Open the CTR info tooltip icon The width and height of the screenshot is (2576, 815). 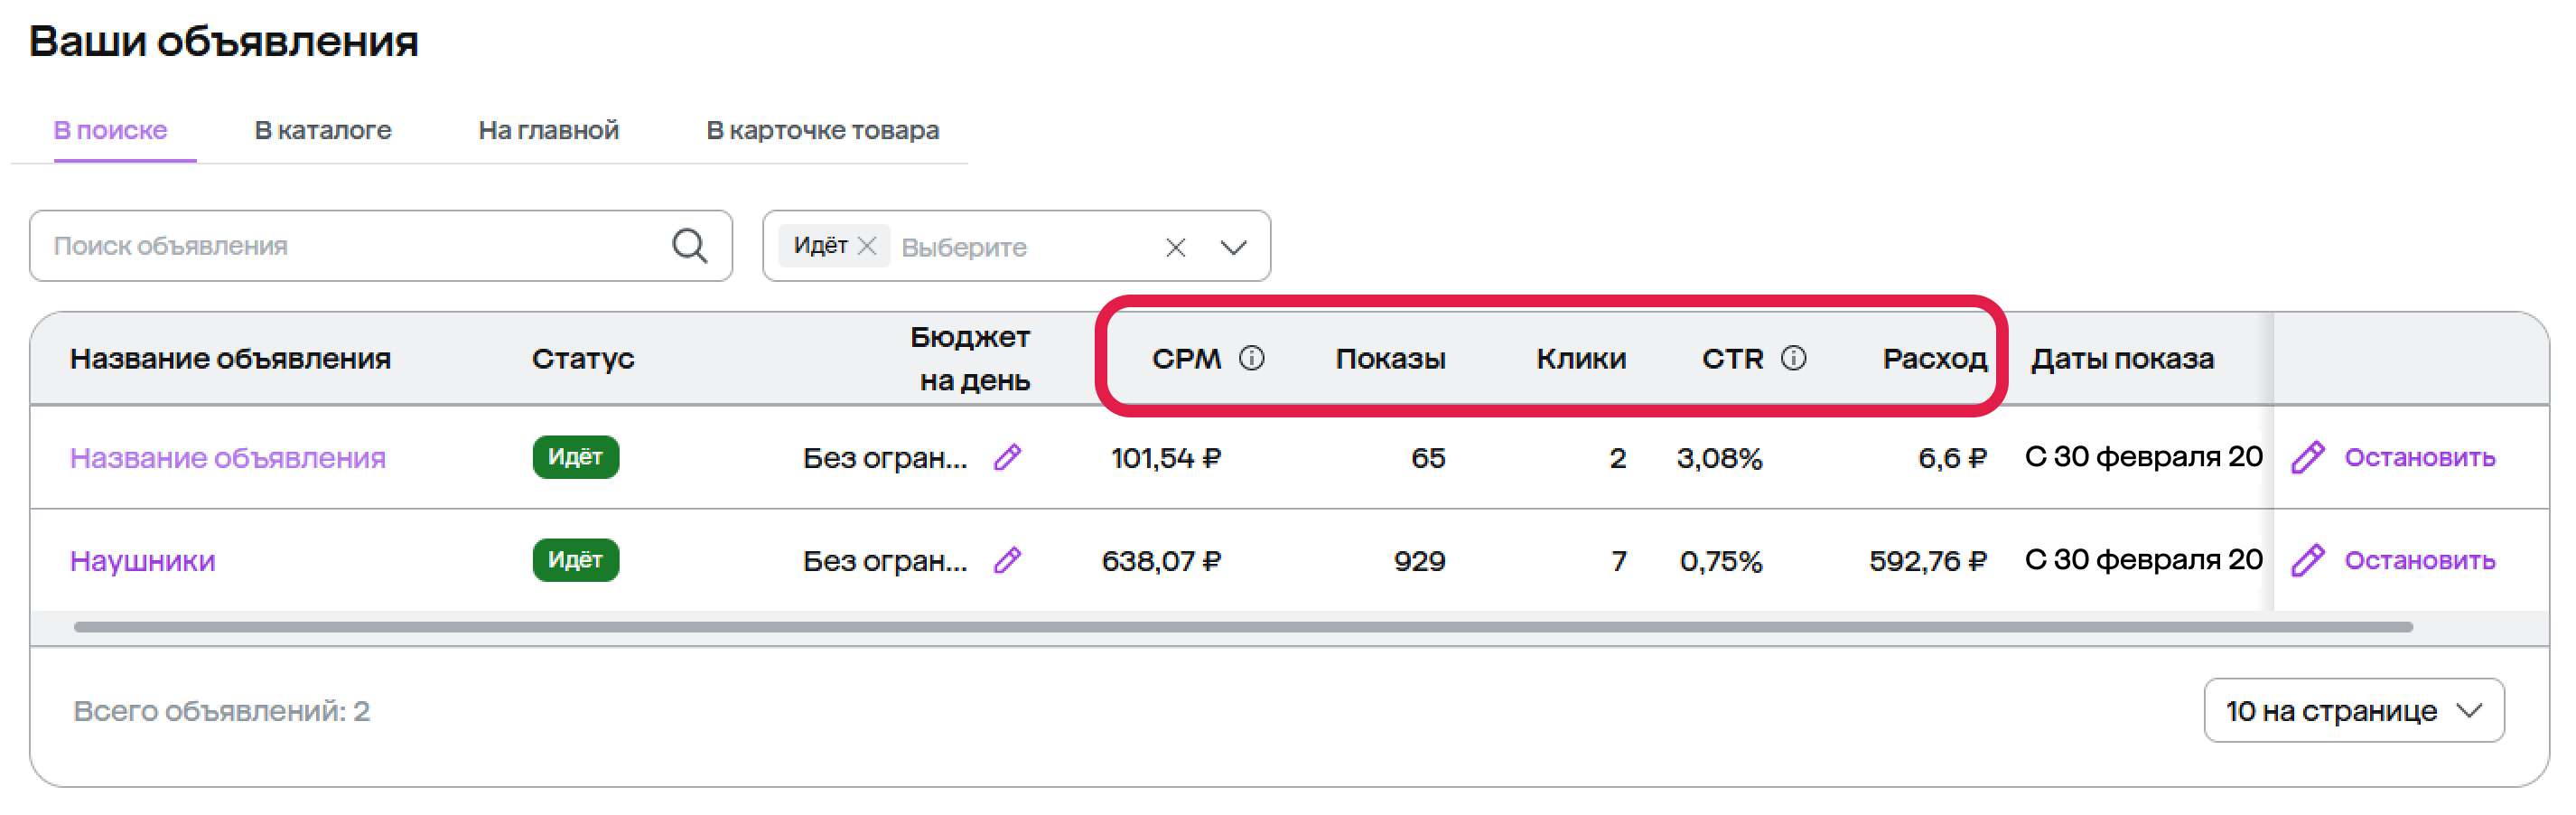pos(1793,358)
